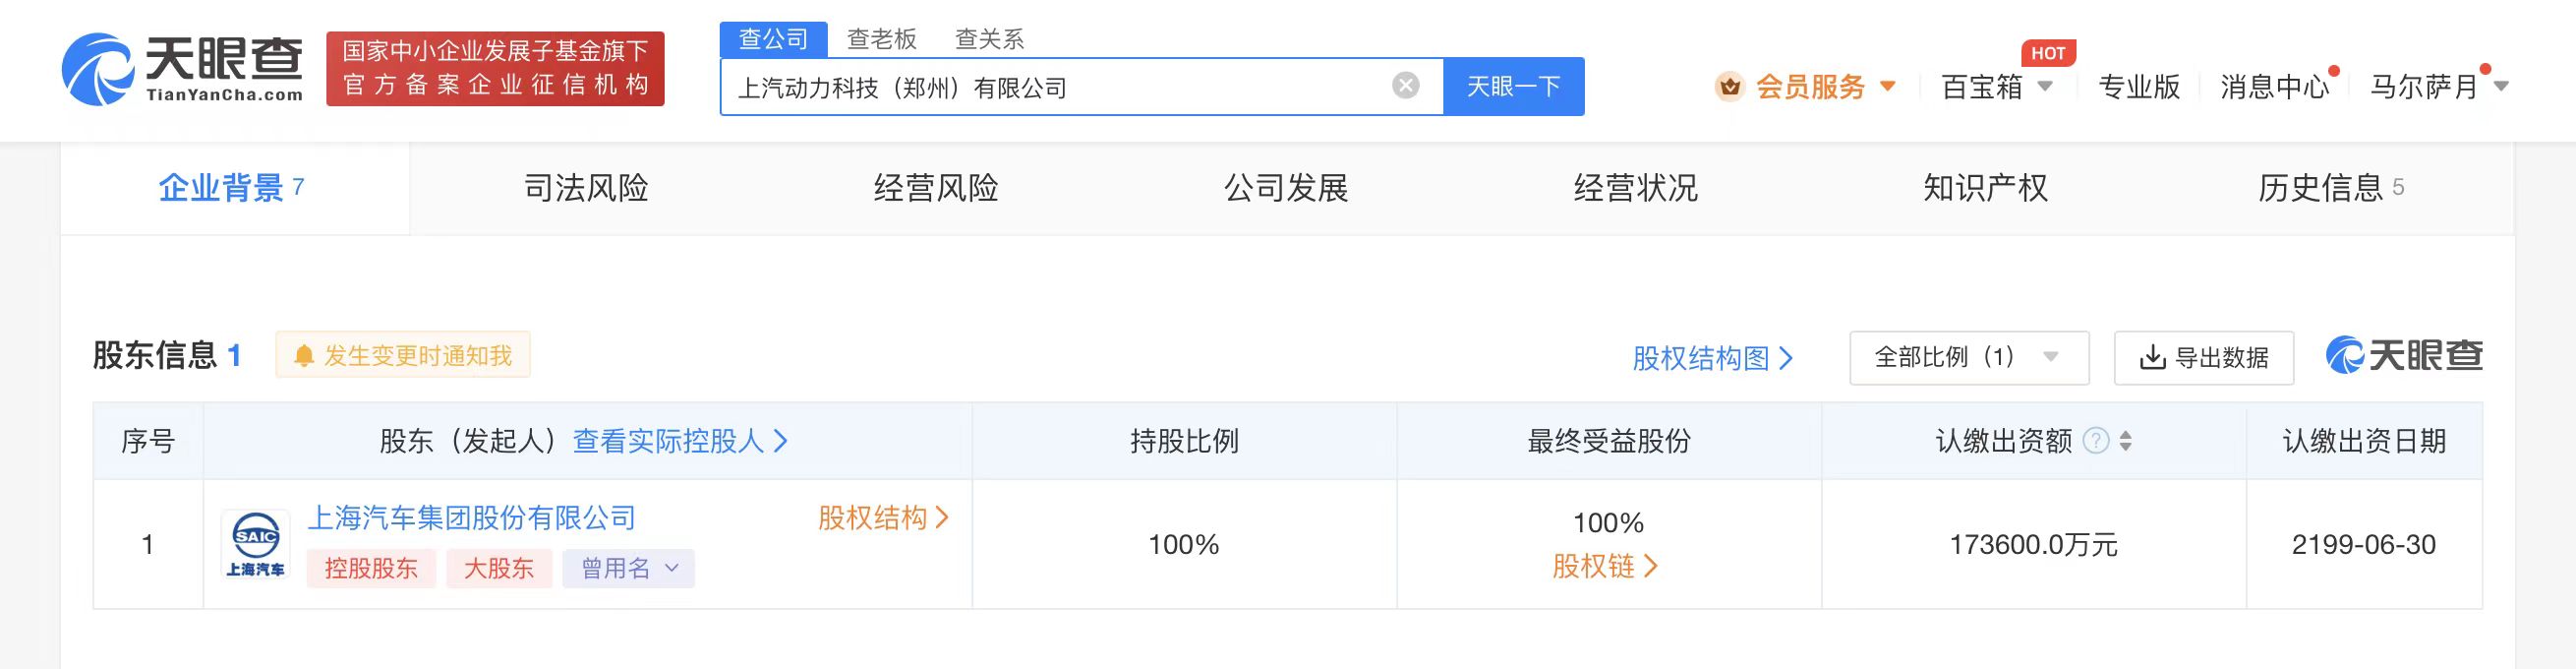Image resolution: width=2576 pixels, height=669 pixels.
Task: Click the help icon next to 认缴出资额
Action: [2095, 441]
